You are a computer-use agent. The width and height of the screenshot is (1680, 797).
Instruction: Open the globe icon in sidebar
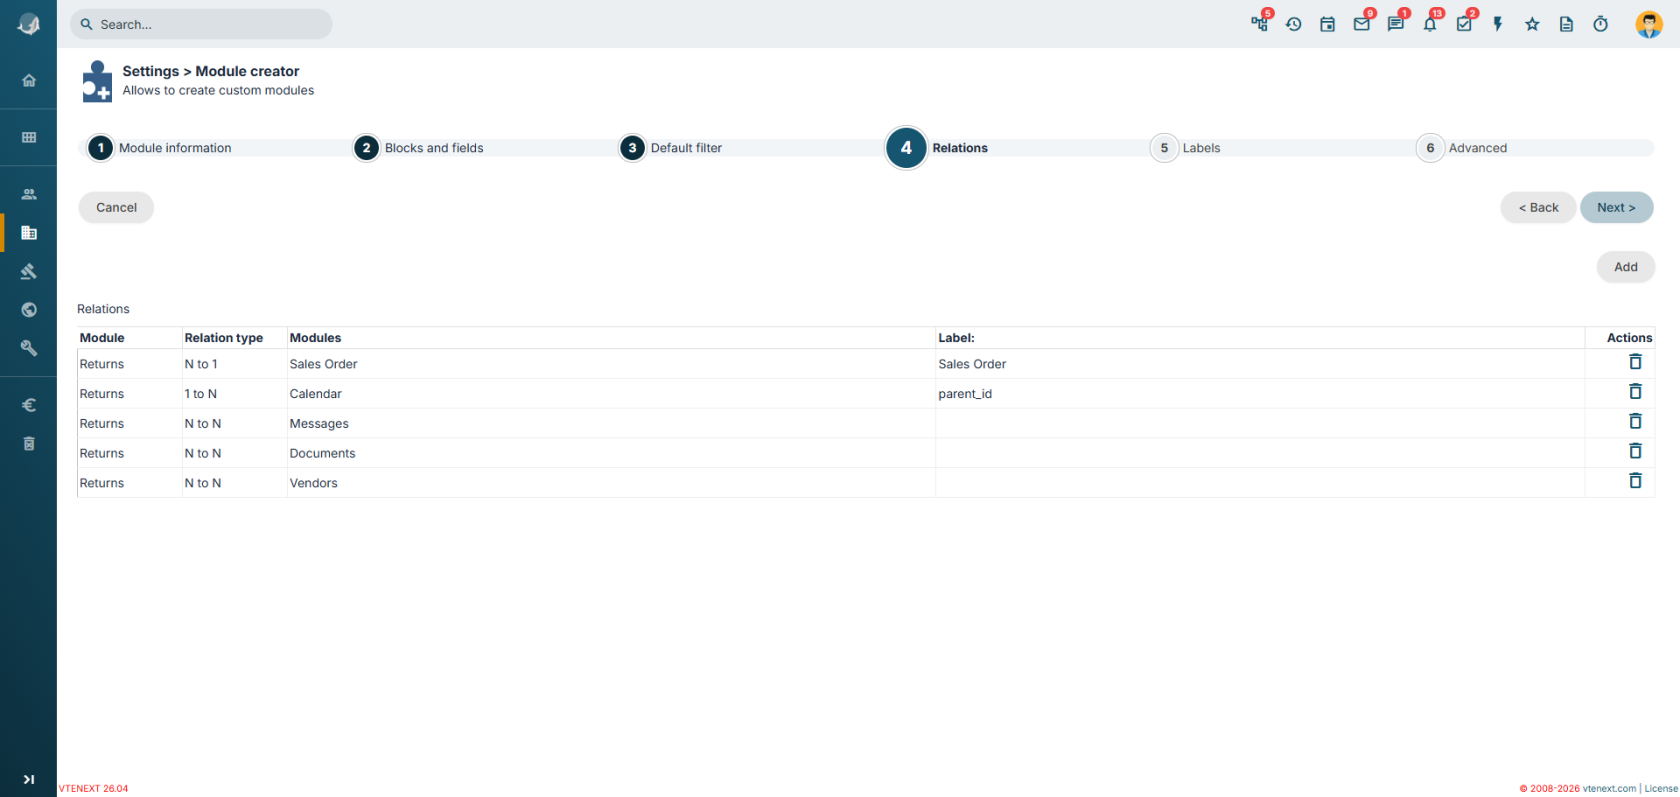pos(29,310)
